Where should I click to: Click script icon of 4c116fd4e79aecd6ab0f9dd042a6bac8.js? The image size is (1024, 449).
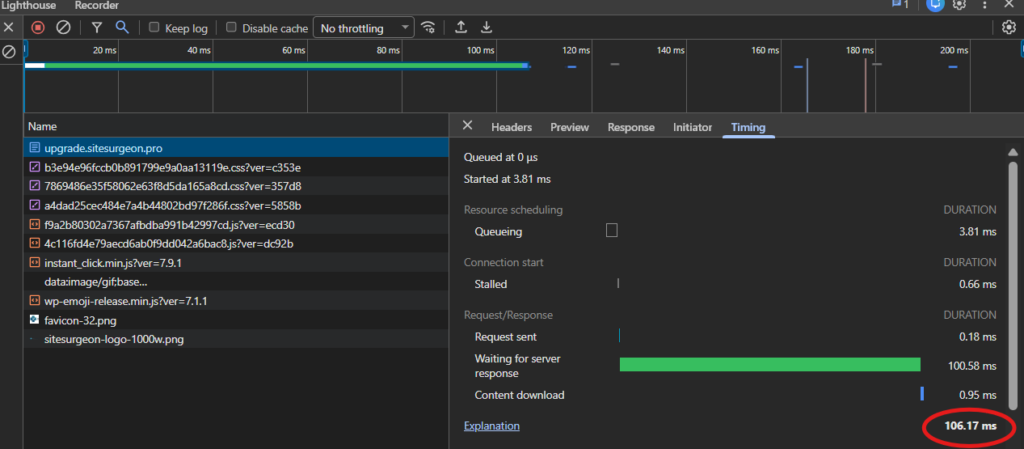coord(35,243)
